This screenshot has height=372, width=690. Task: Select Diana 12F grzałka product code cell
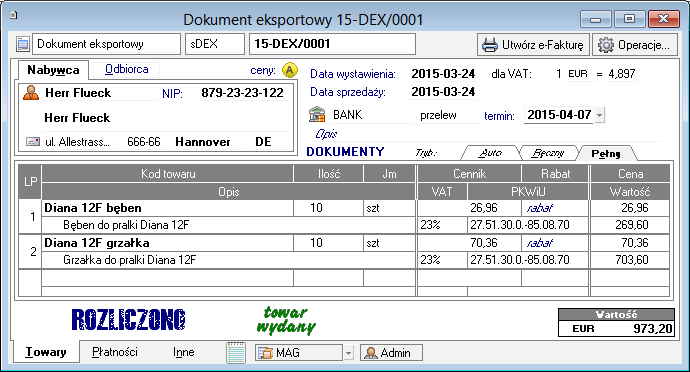167,243
